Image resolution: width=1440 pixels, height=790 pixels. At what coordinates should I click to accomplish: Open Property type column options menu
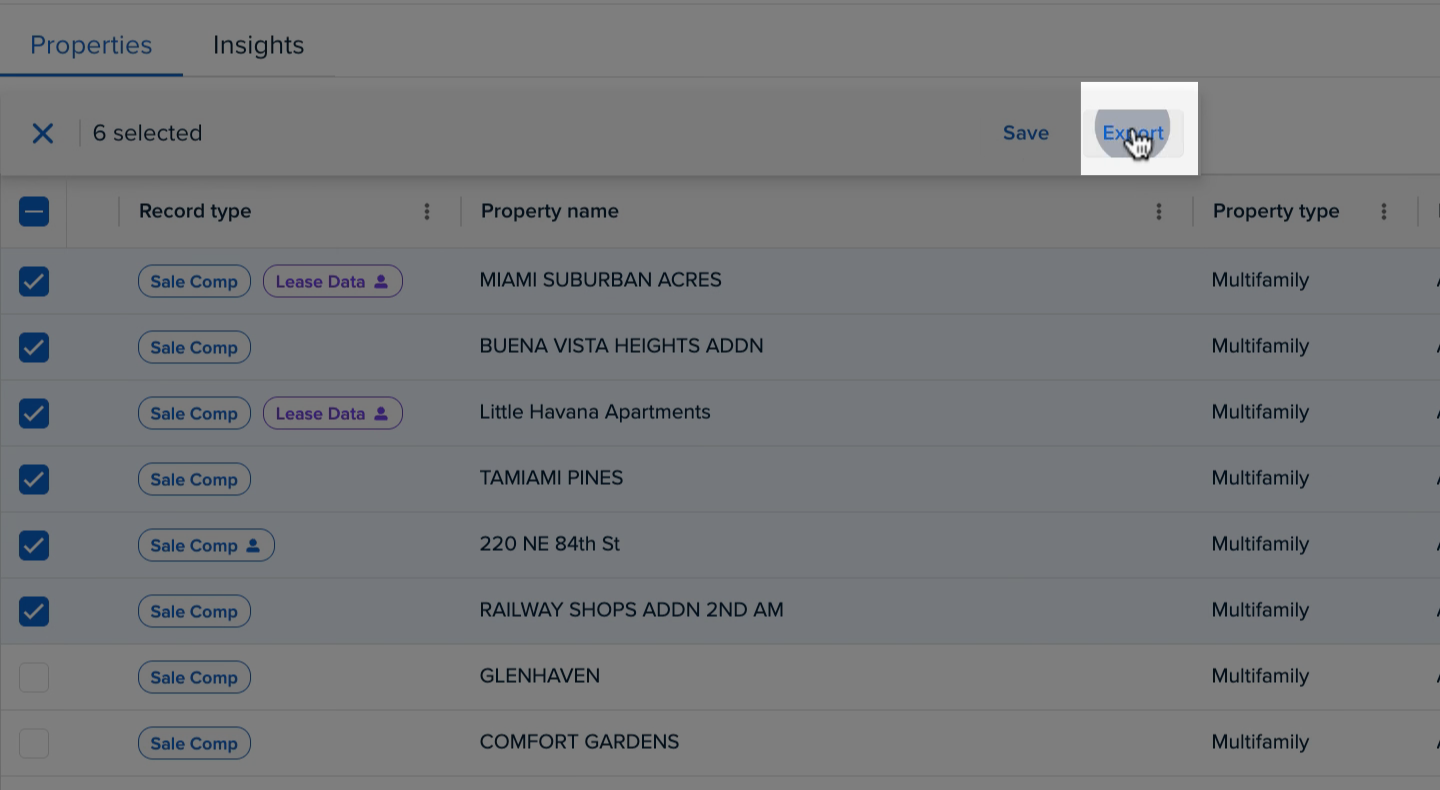click(x=1384, y=211)
